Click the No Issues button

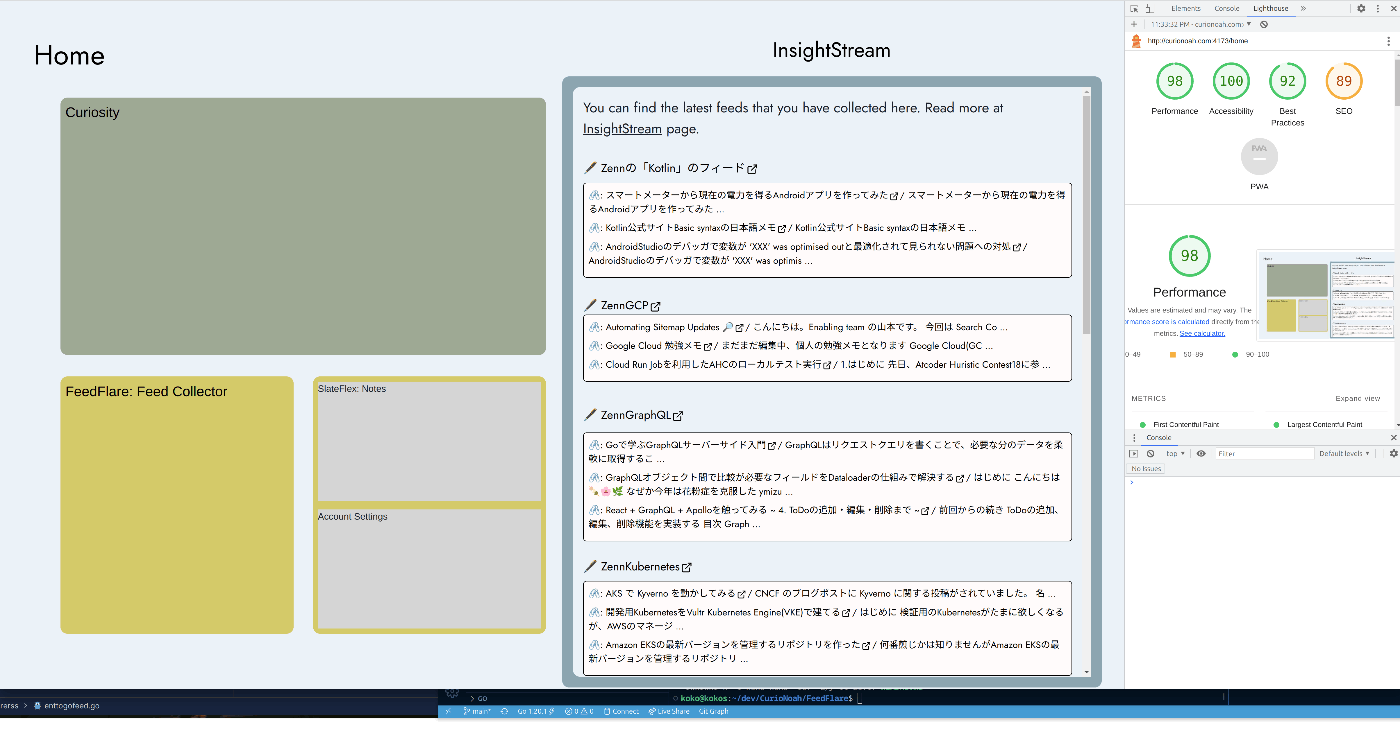point(1145,468)
